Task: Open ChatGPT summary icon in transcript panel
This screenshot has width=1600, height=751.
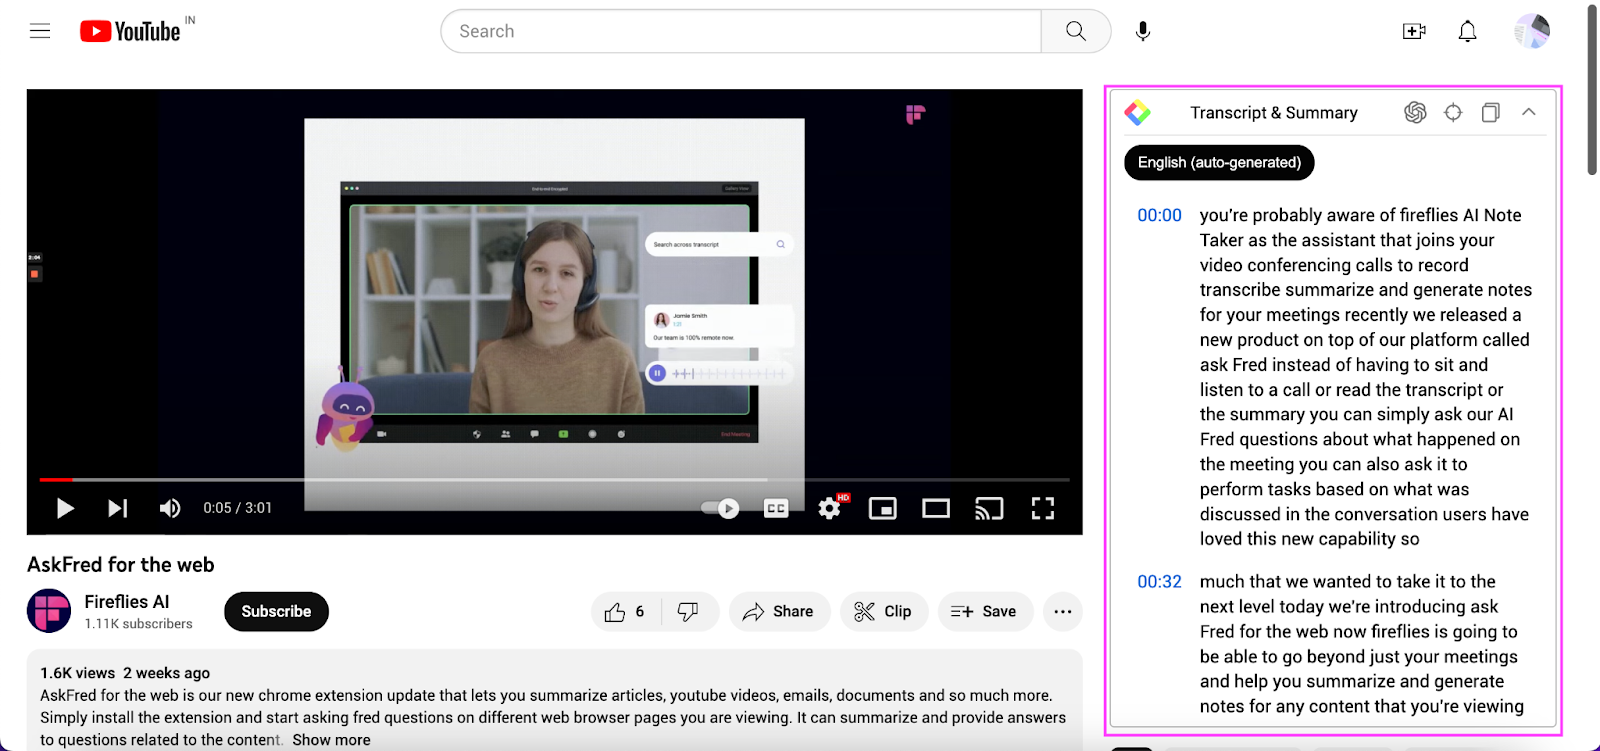Action: click(1415, 113)
